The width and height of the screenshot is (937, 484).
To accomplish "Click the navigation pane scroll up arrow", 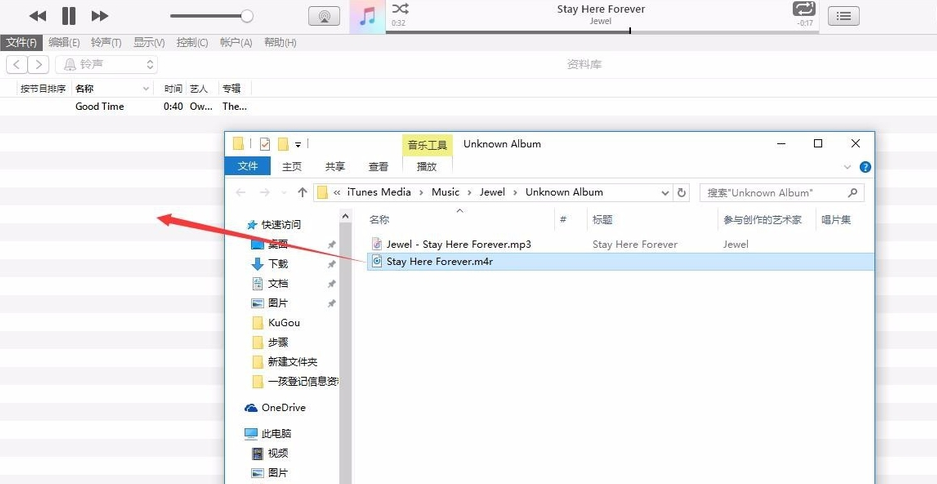I will 345,216.
